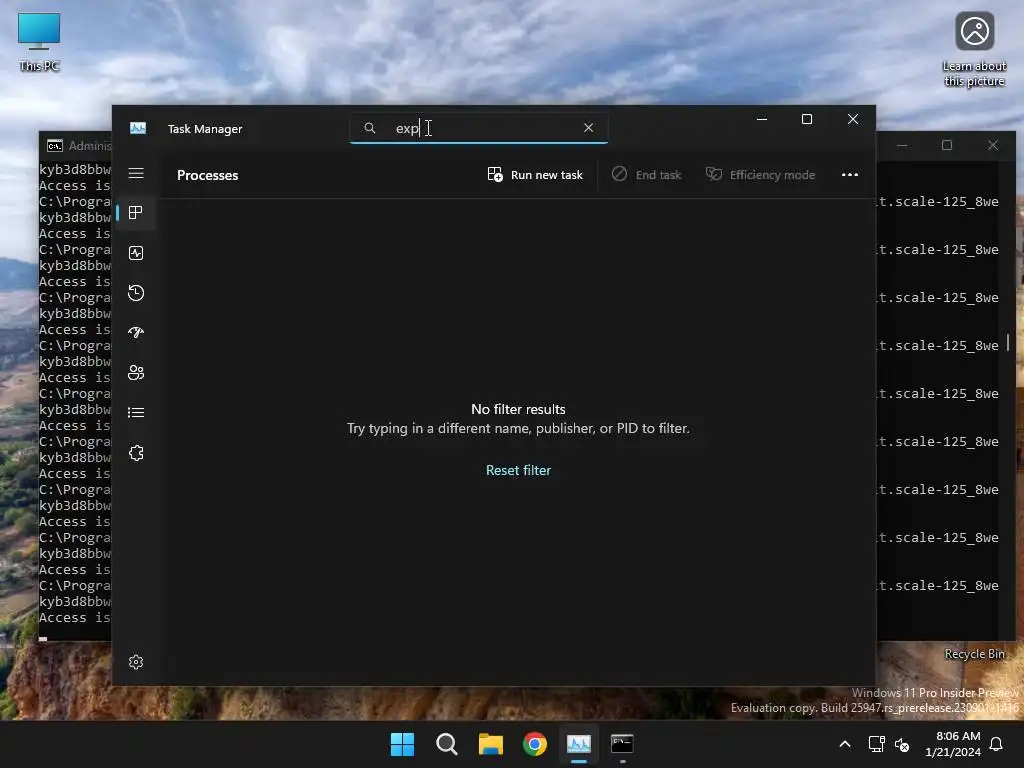The height and width of the screenshot is (768, 1024).
Task: Minimize the Task Manager window
Action: (761, 119)
